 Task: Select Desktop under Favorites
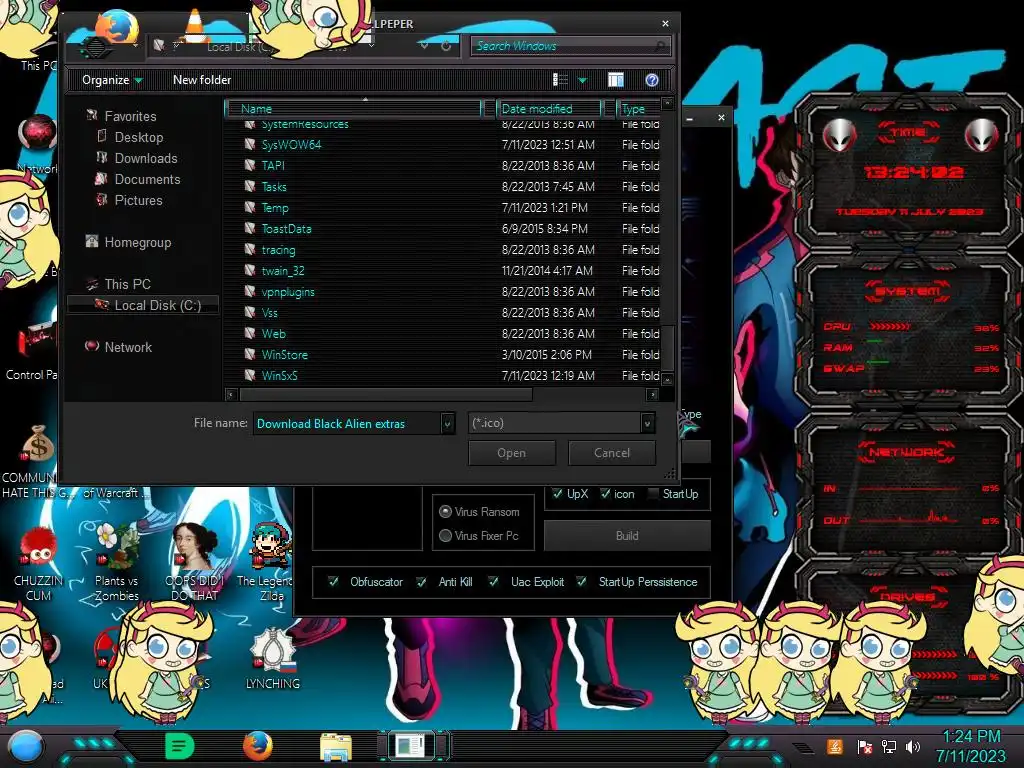tap(138, 137)
